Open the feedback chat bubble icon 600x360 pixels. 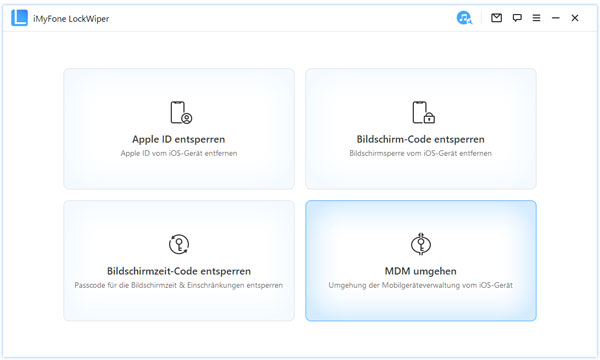click(517, 18)
